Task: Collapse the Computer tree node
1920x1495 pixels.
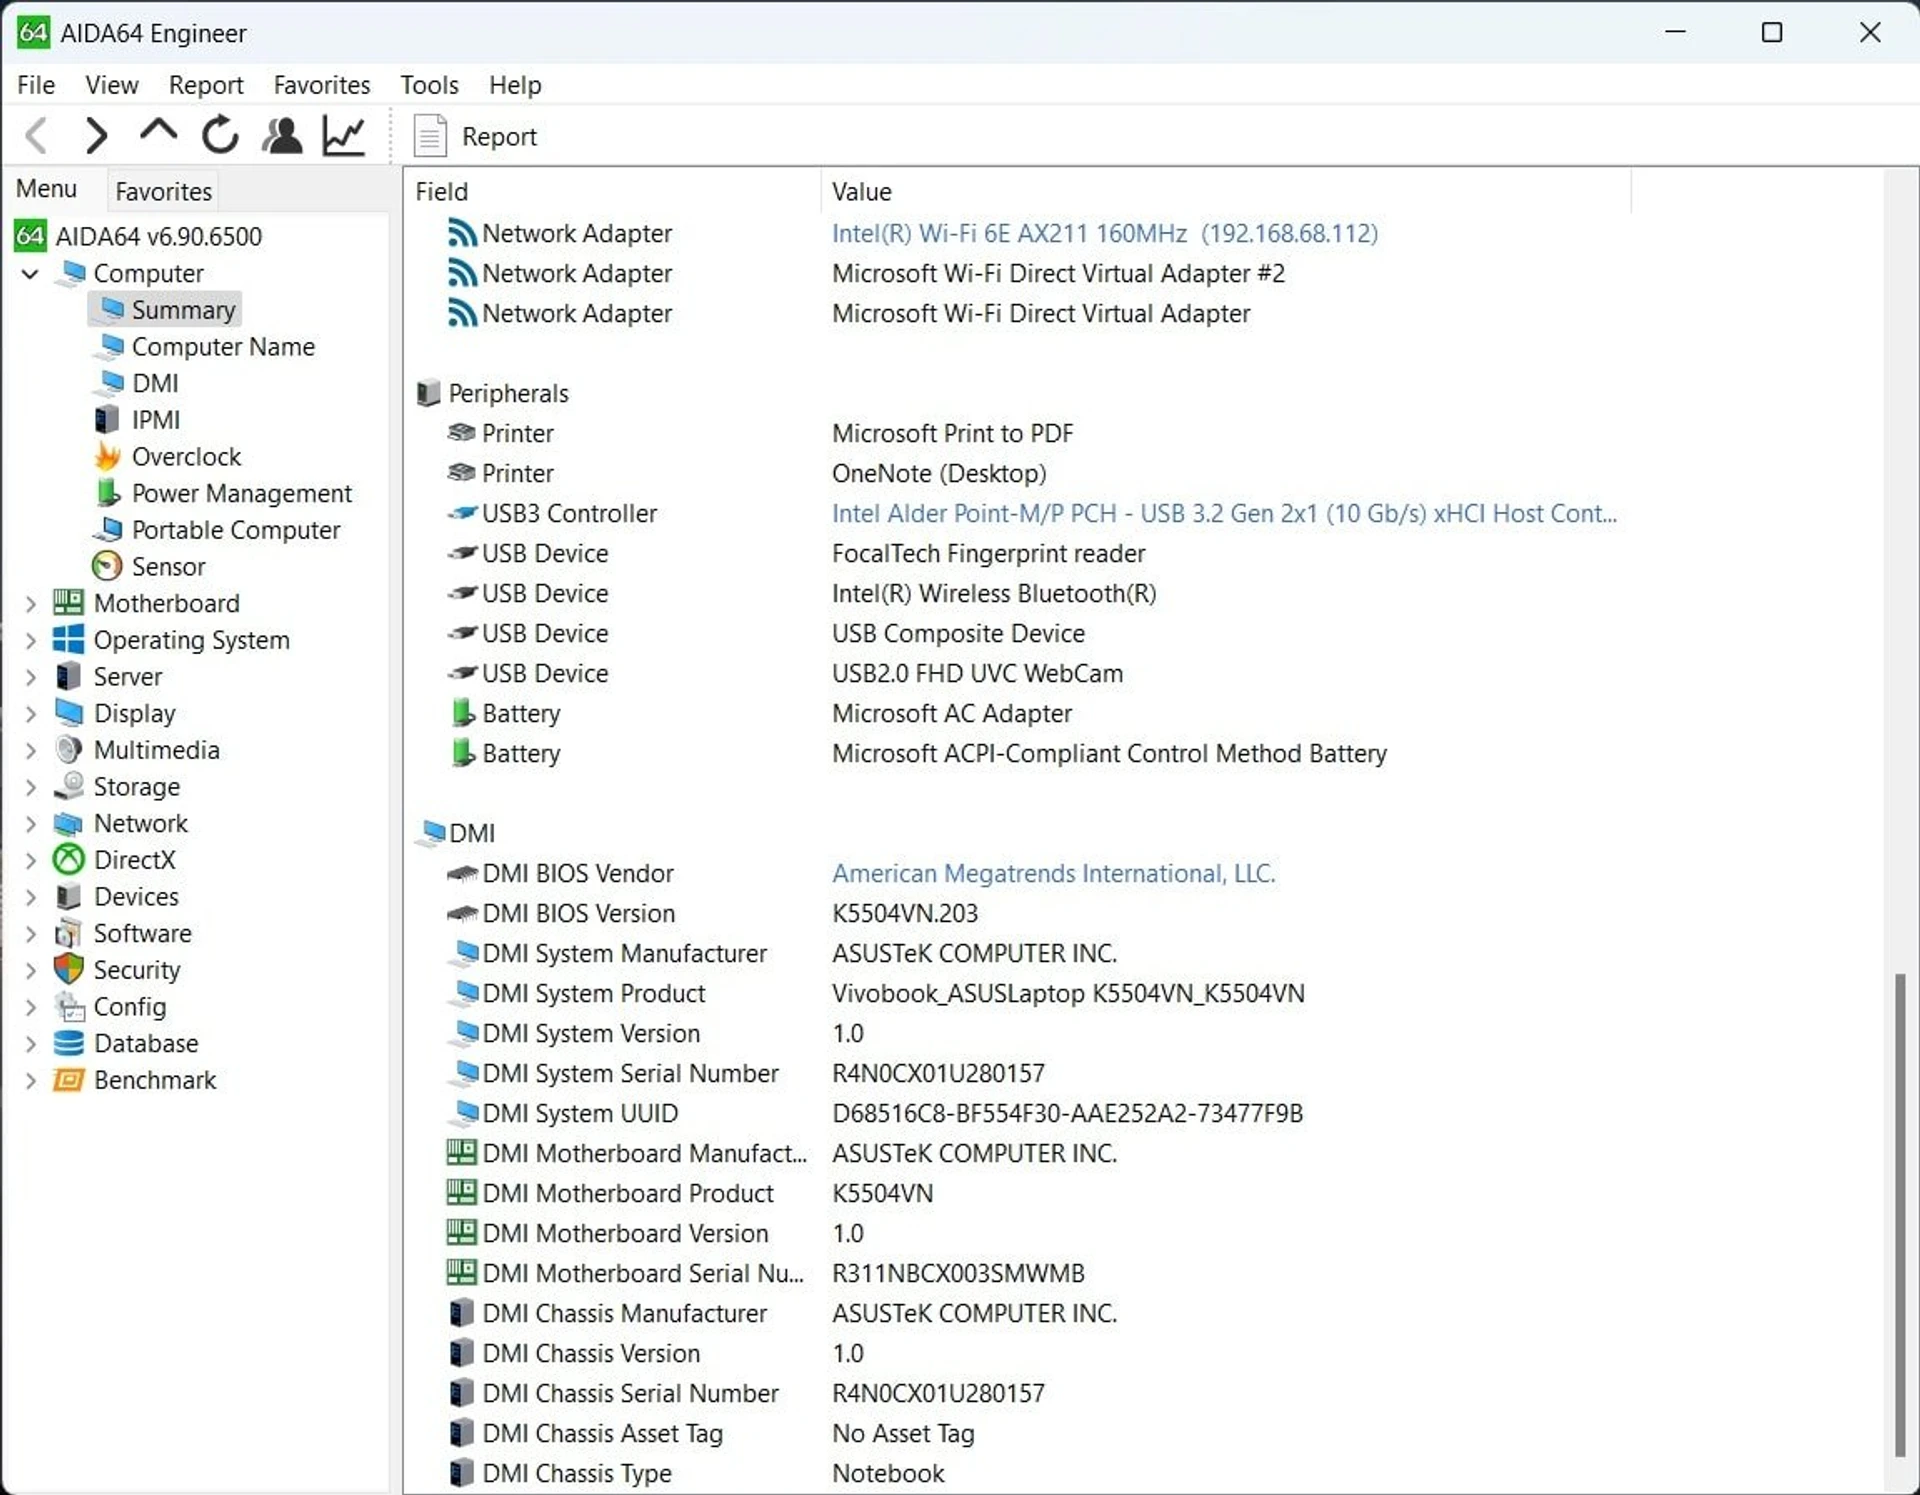Action: [x=30, y=273]
